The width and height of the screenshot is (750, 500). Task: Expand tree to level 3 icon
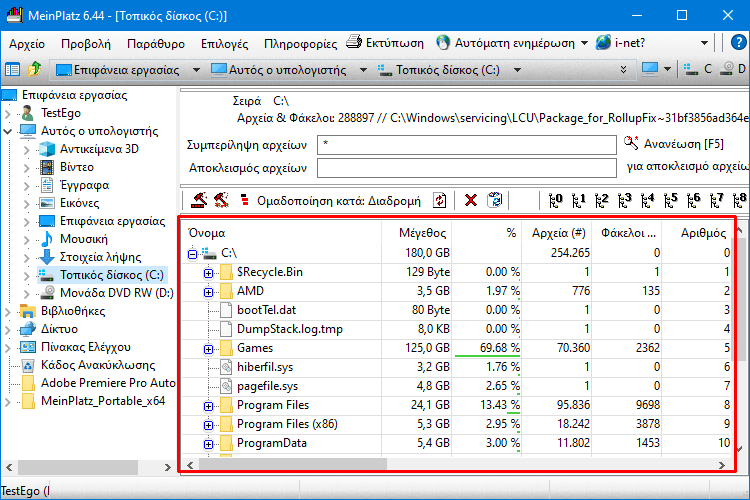[624, 200]
